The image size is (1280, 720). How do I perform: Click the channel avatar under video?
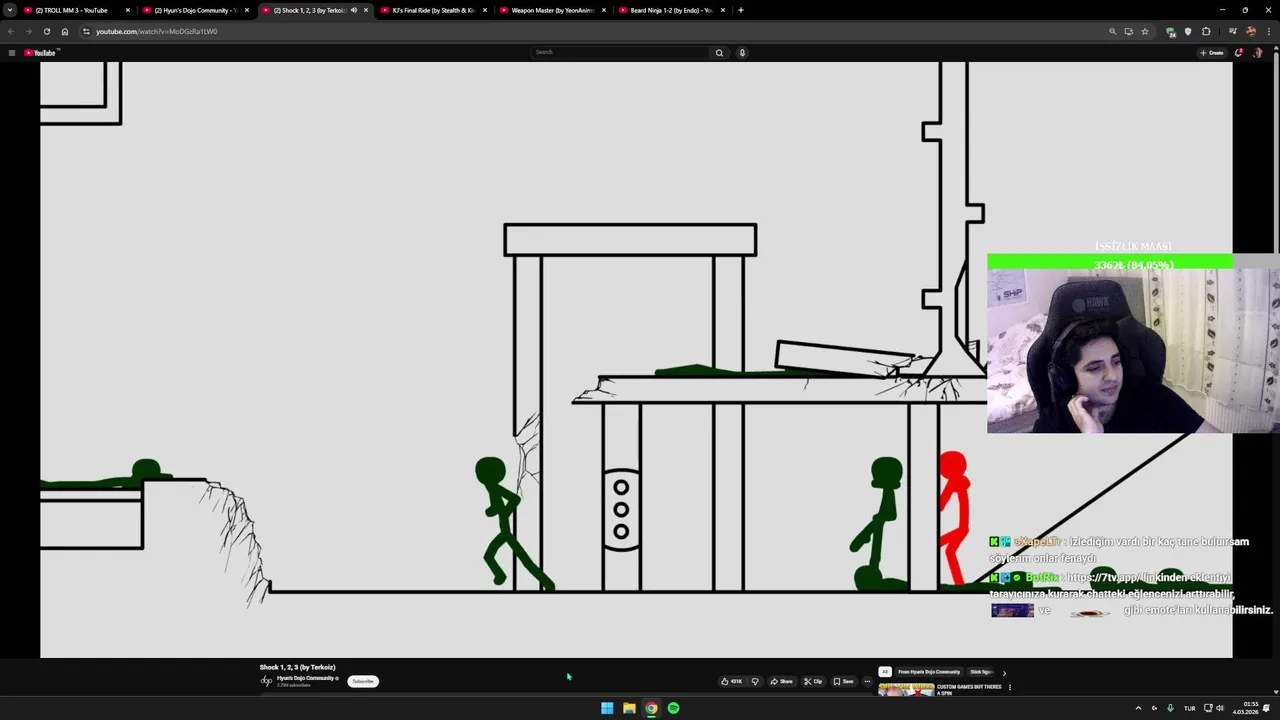(266, 681)
